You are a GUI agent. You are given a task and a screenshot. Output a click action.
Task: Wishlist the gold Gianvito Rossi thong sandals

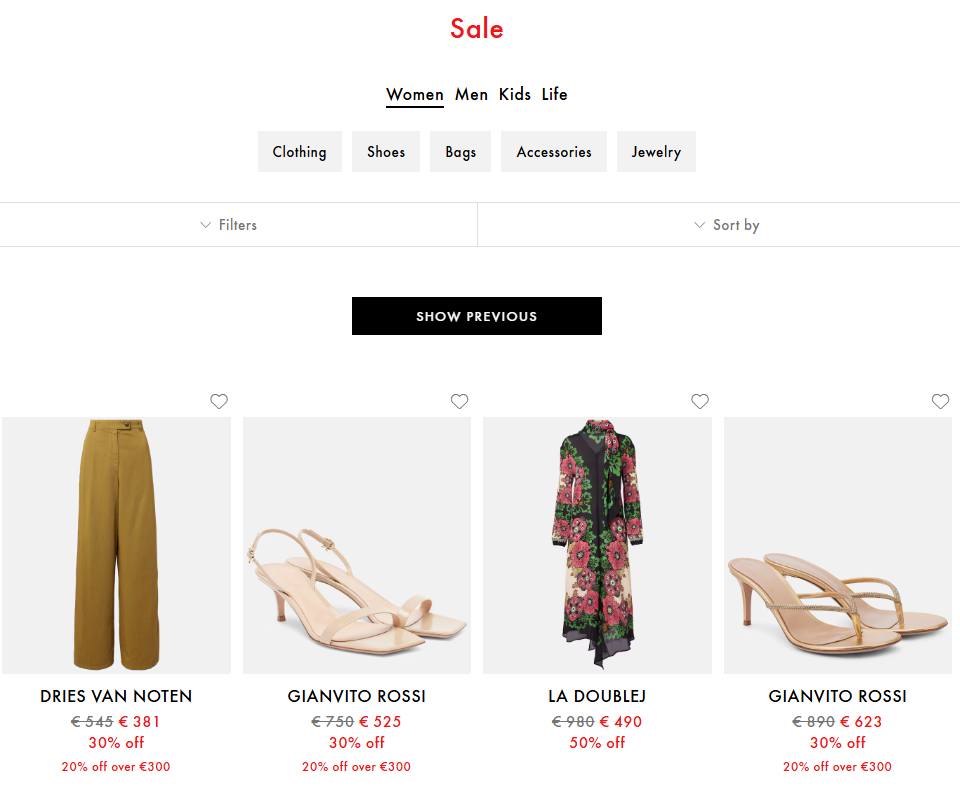tap(940, 401)
